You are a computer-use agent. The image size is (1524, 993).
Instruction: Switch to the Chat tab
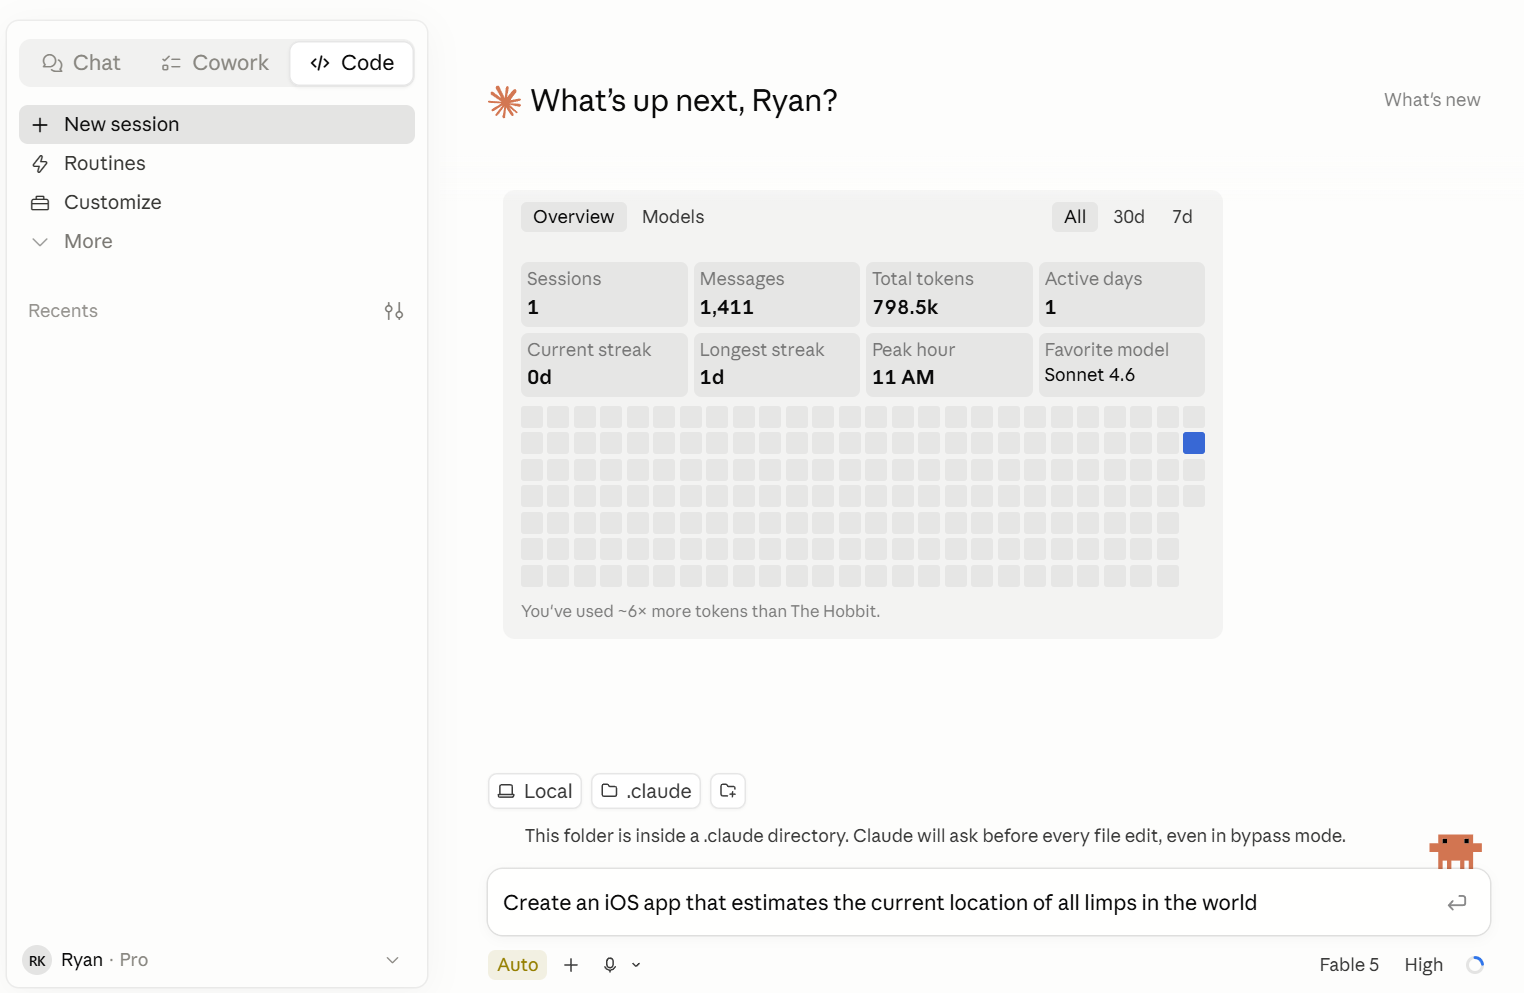click(81, 63)
